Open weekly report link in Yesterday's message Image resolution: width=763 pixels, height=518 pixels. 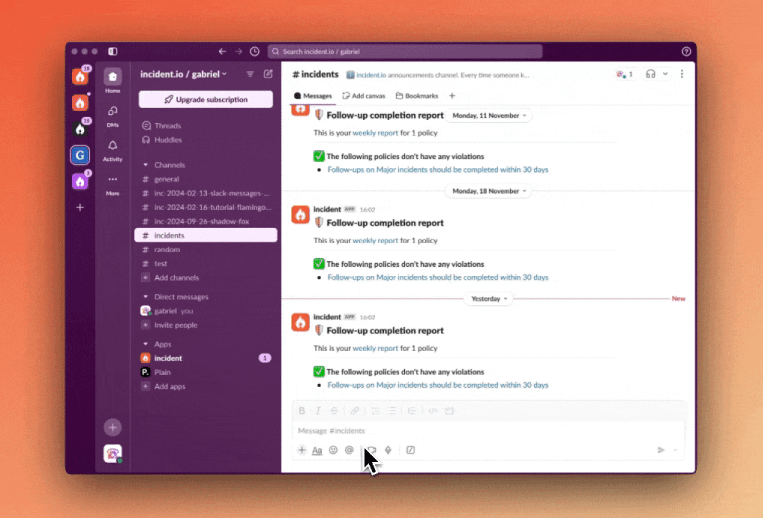point(375,348)
